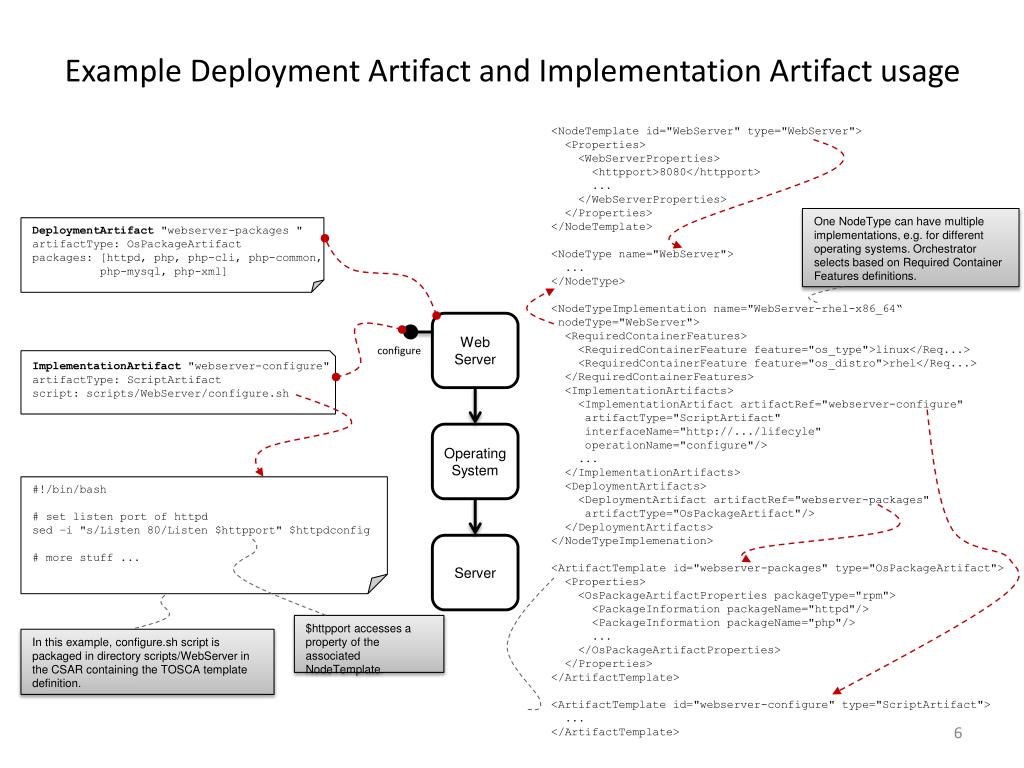Click the 'packages: [httpd, php, php-cli' line
The height and width of the screenshot is (768, 1024).
(x=176, y=258)
